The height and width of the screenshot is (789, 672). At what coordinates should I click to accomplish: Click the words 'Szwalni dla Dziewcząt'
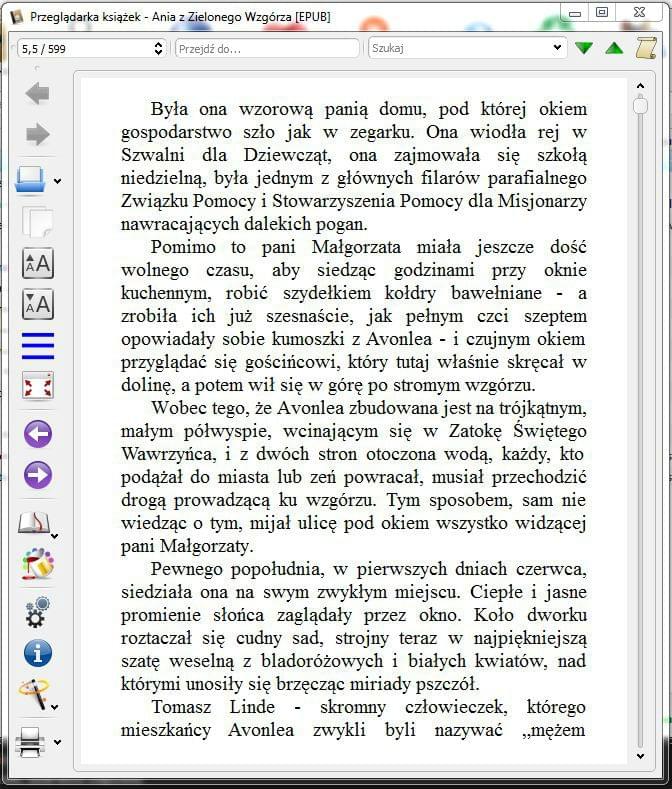pos(226,155)
